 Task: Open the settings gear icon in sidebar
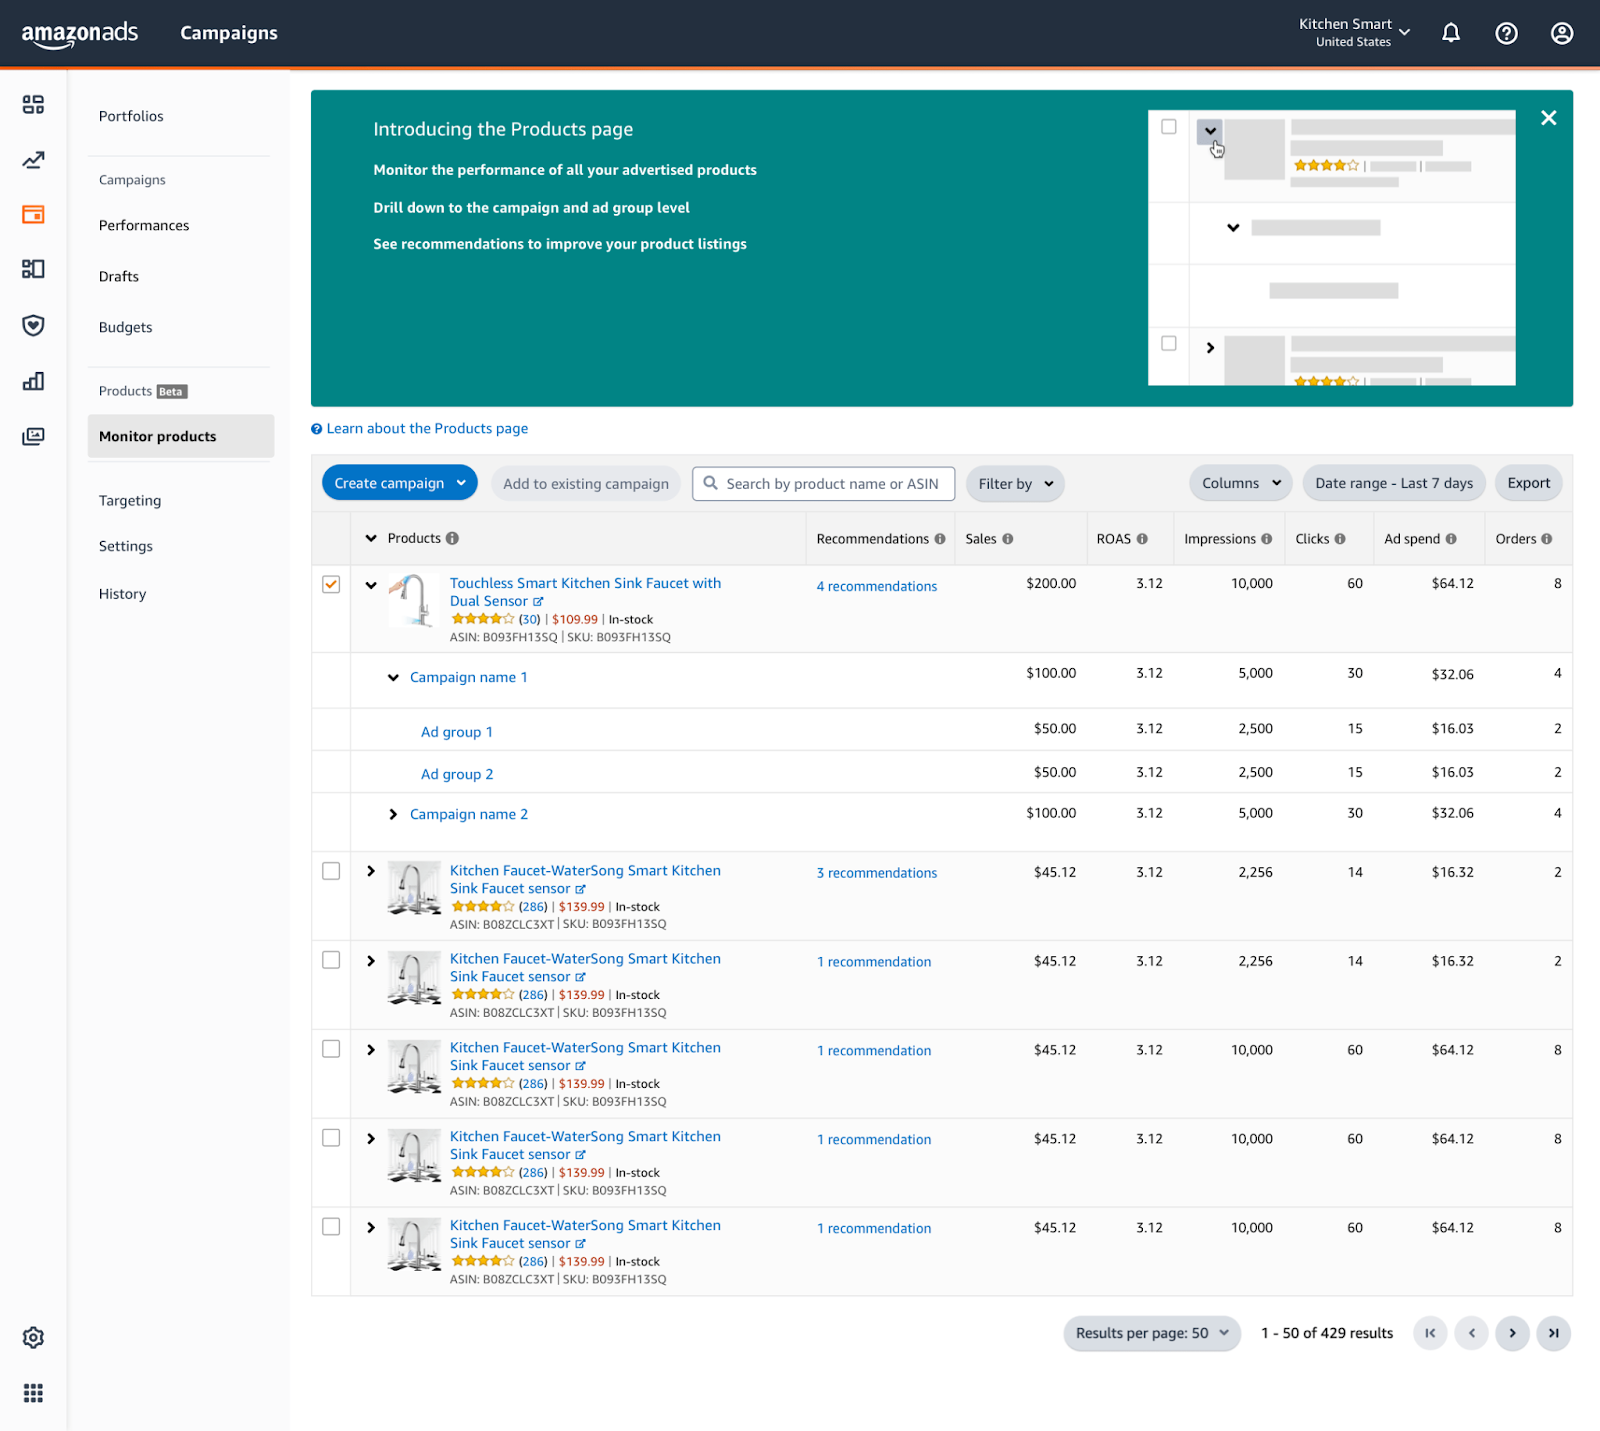click(33, 1338)
